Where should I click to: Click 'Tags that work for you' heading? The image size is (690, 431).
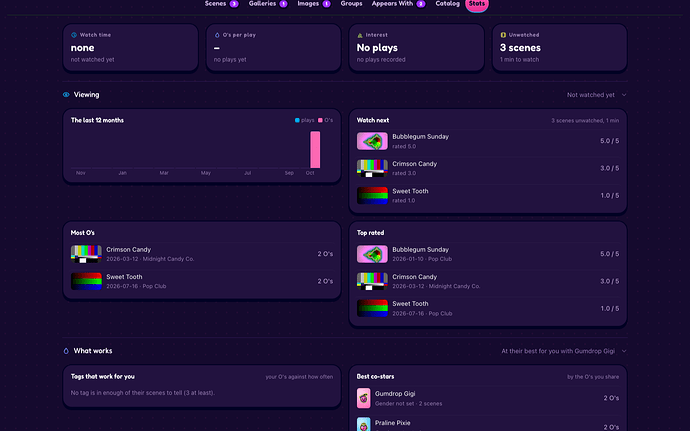coord(103,376)
